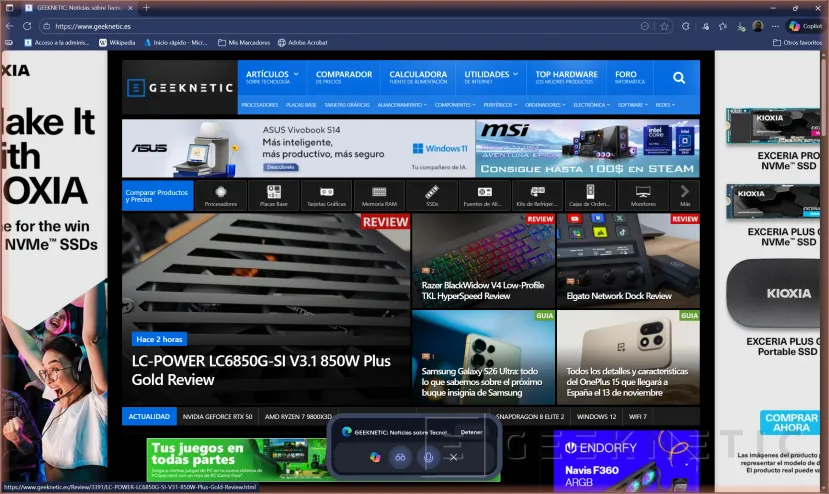The width and height of the screenshot is (829, 494).
Task: Expand the PERIFÉRICOS submenu
Action: coord(500,105)
